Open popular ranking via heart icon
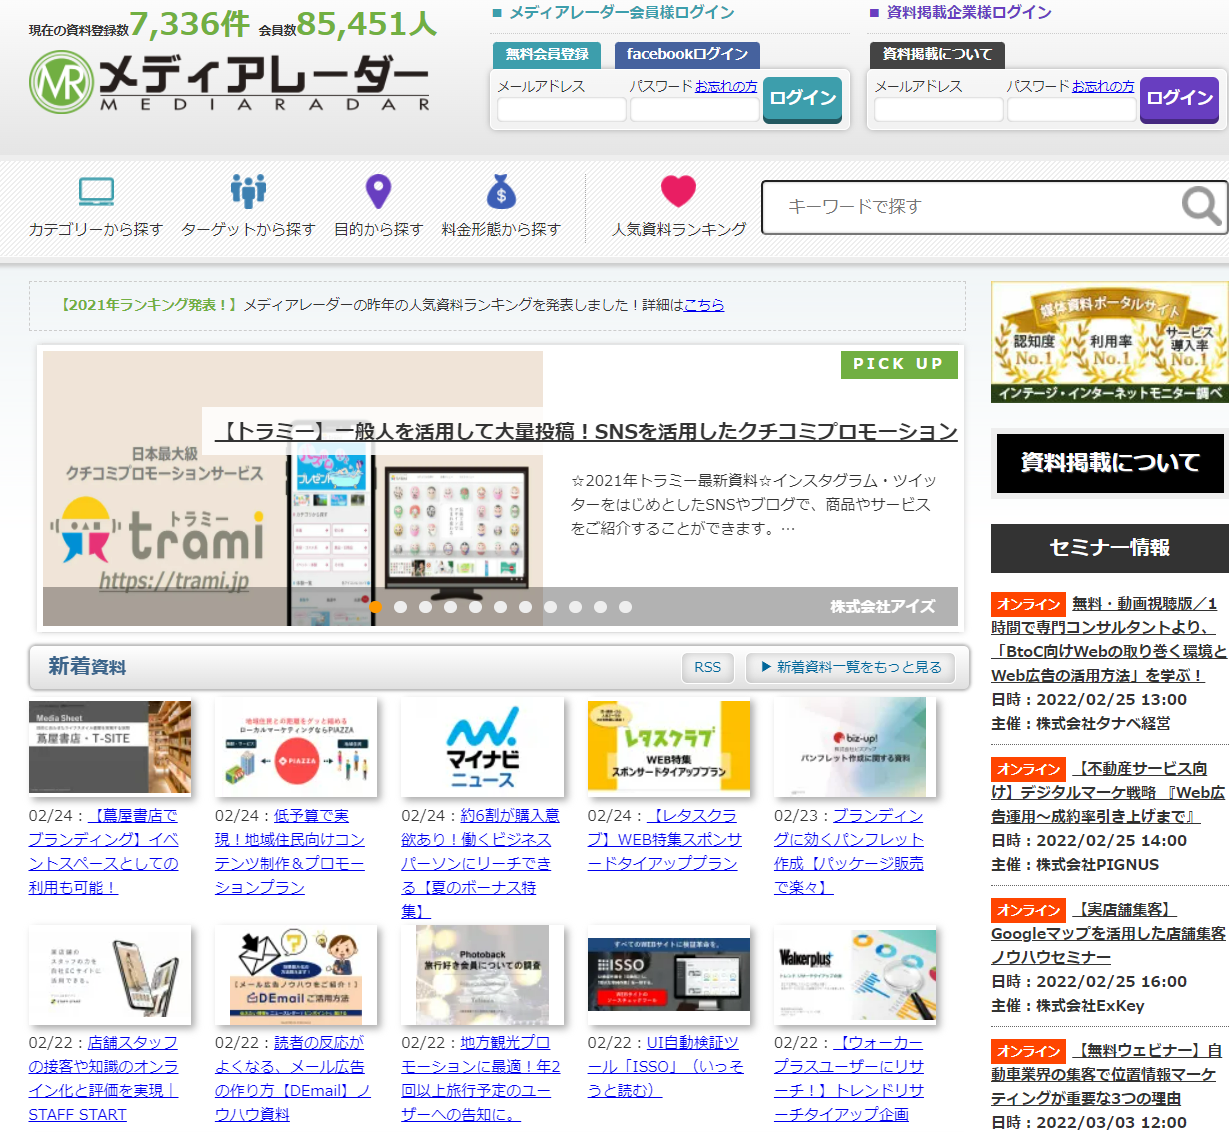Image resolution: width=1229 pixels, height=1132 pixels. (x=678, y=190)
